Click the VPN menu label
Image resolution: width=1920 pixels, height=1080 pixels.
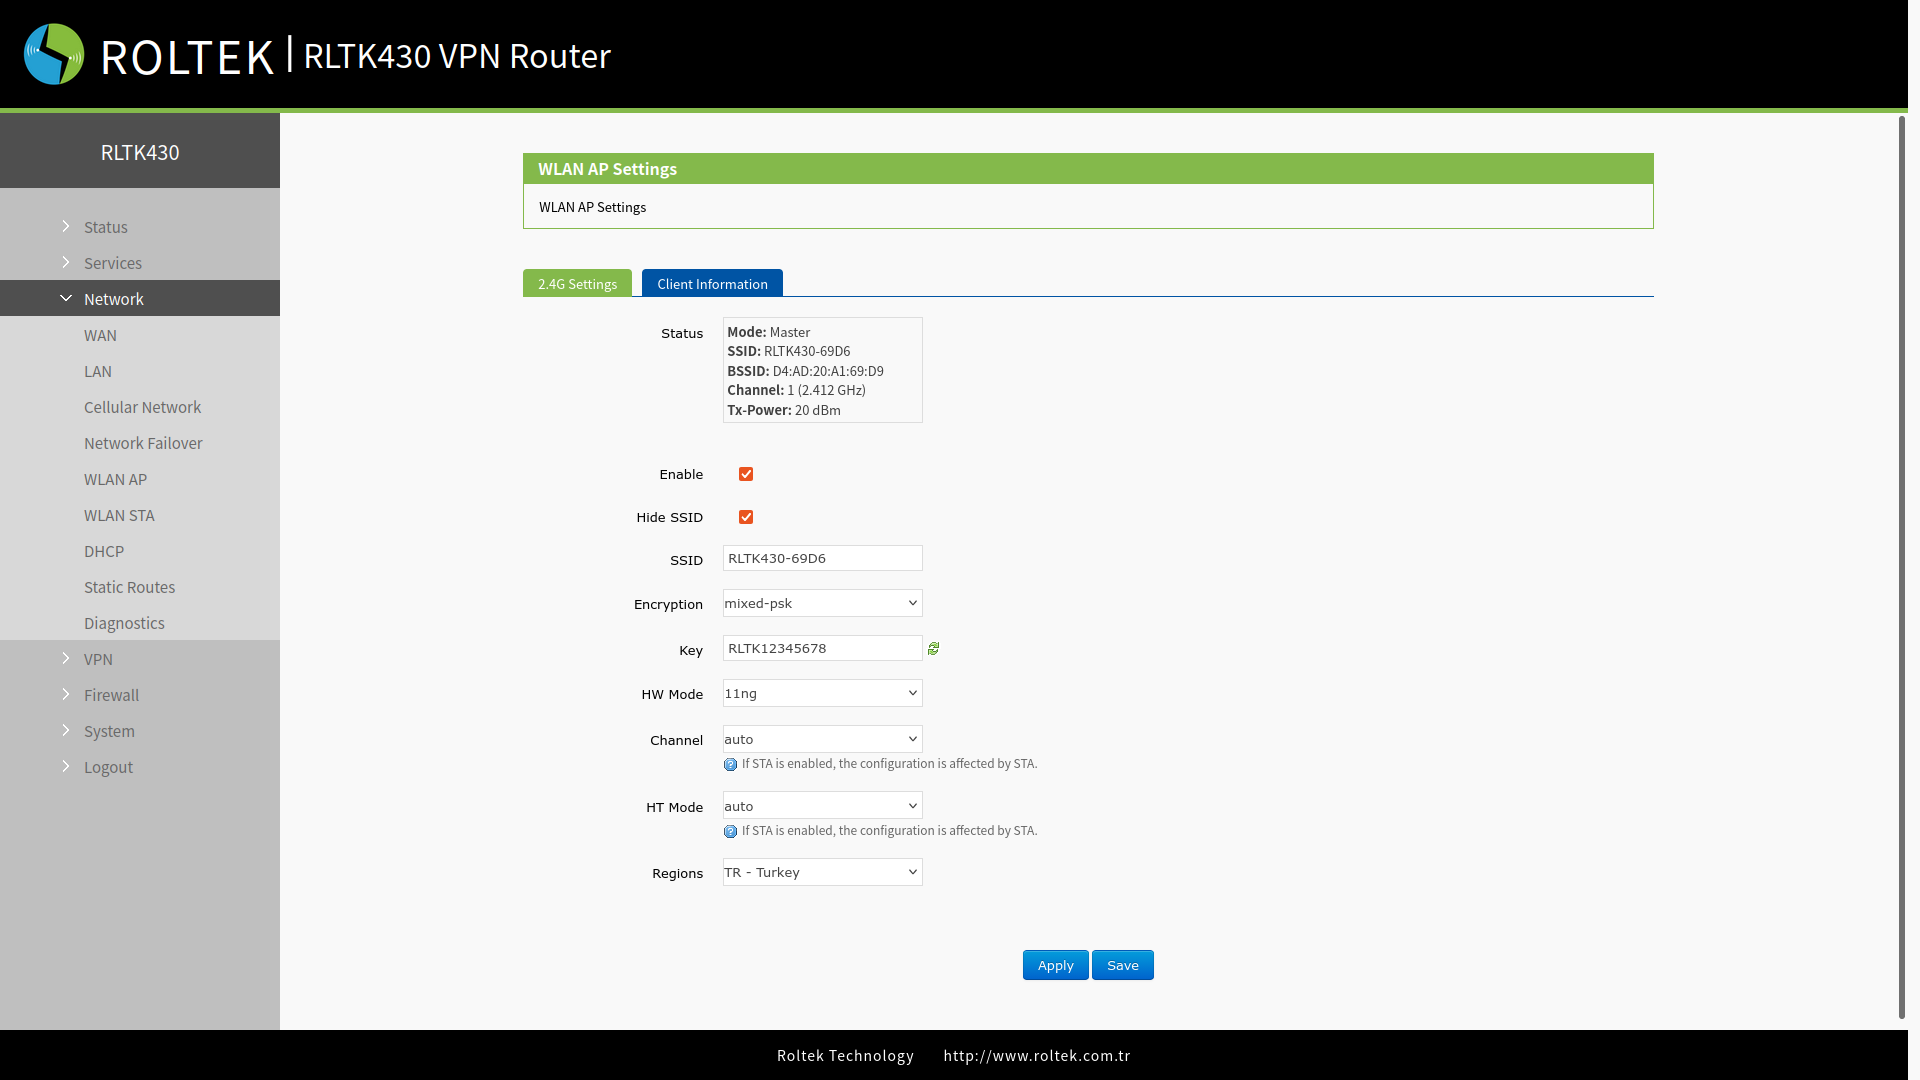(x=98, y=659)
